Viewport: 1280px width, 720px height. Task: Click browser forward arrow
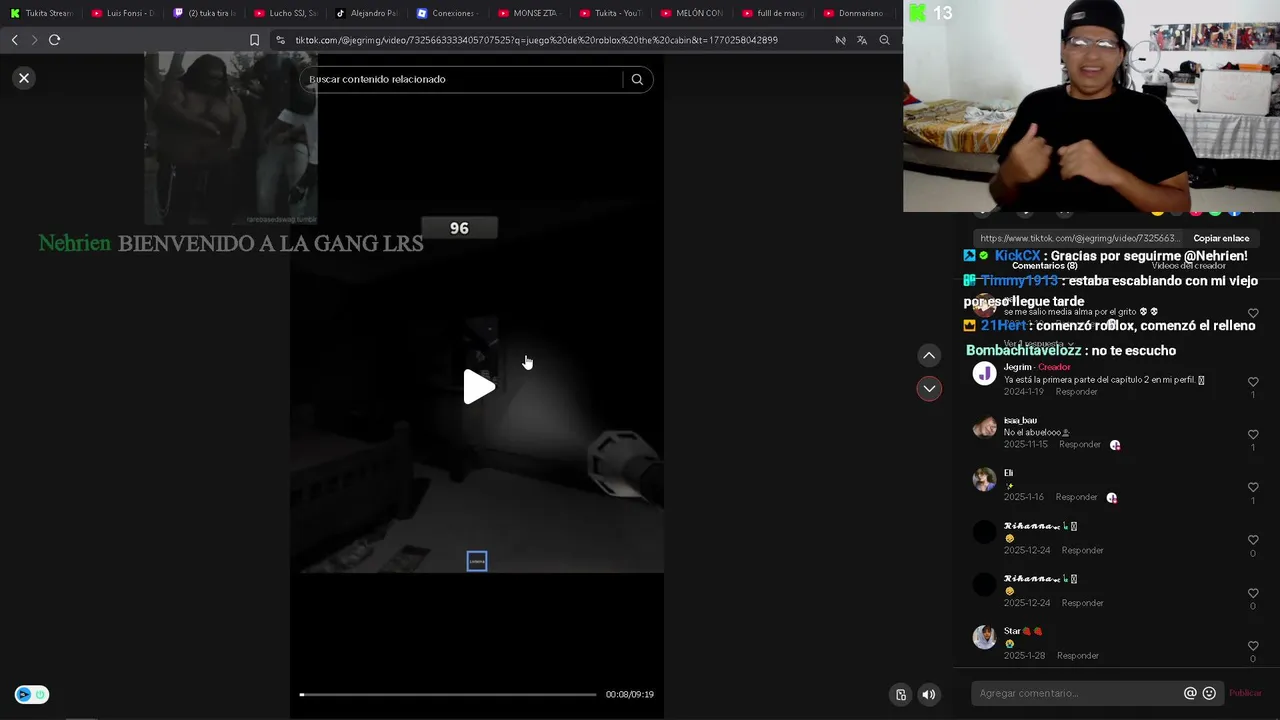pos(34,40)
